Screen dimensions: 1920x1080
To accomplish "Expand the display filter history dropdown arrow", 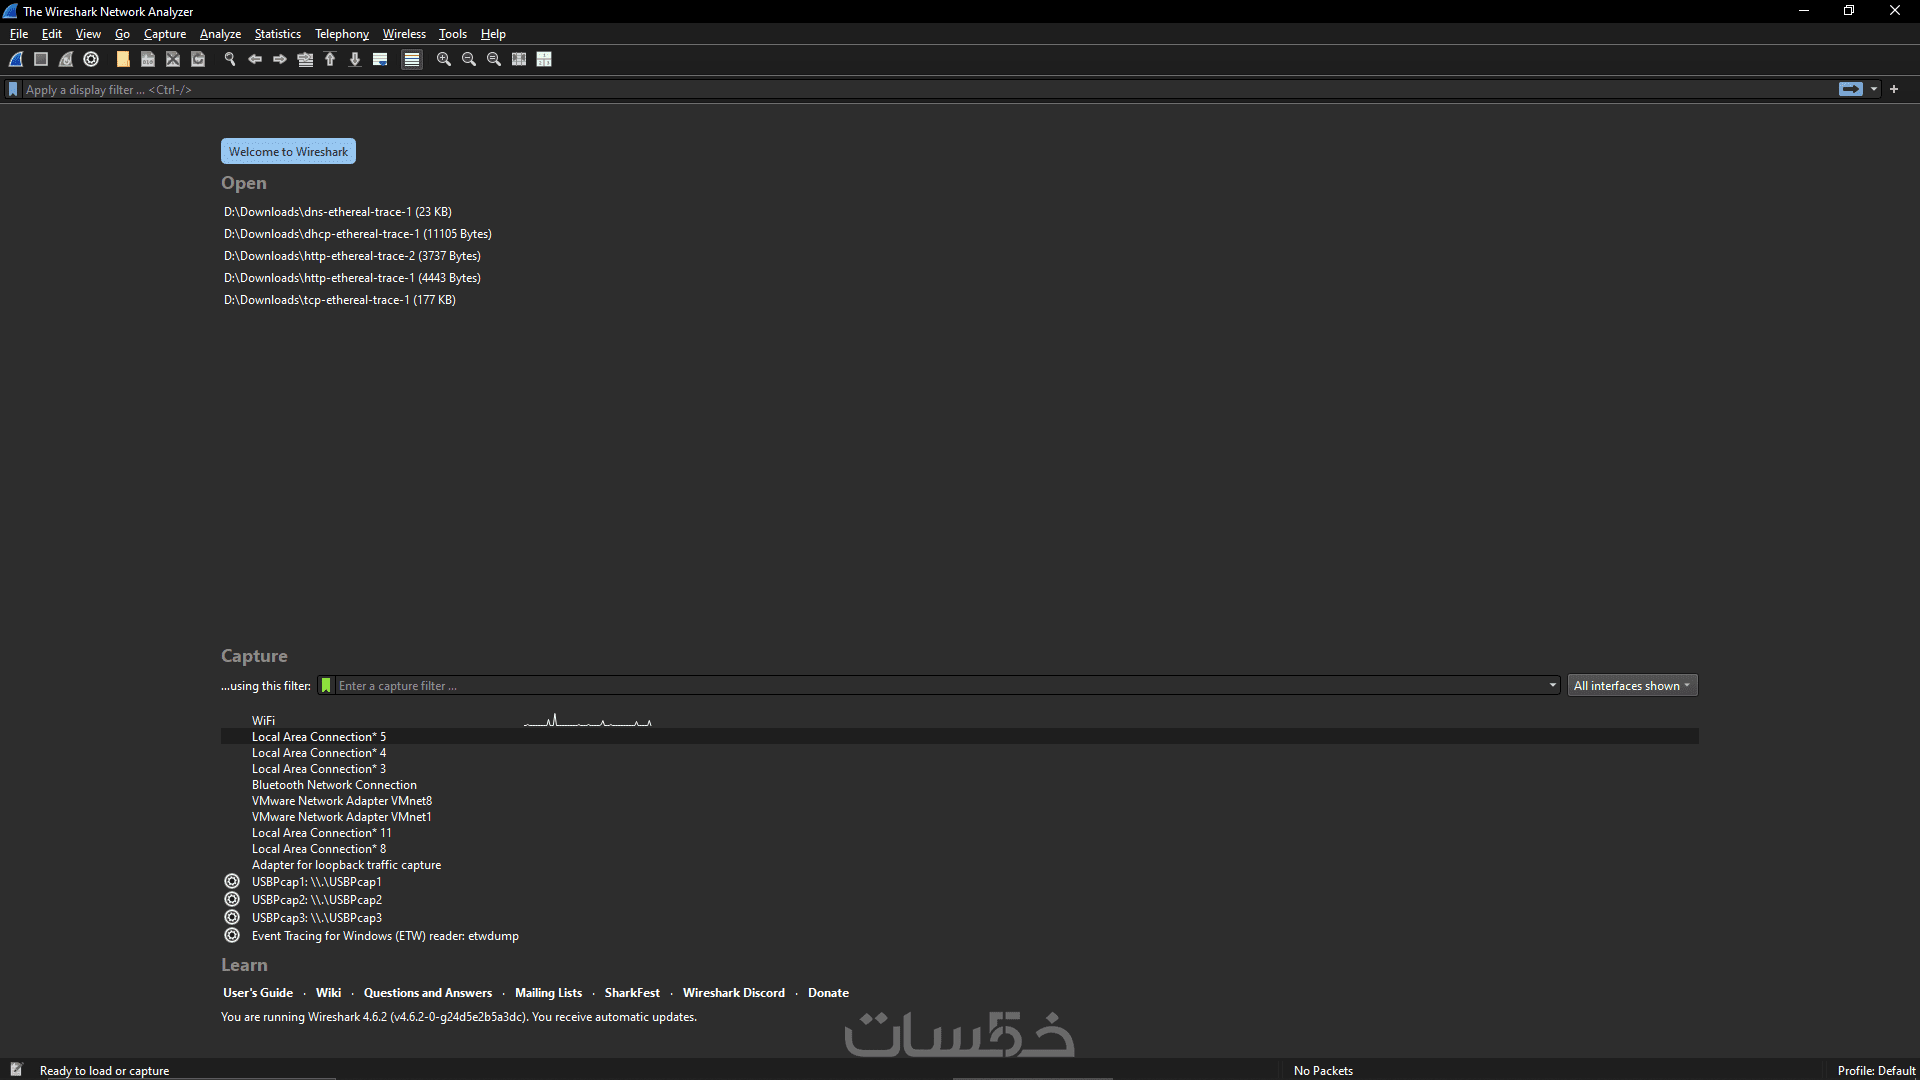I will (x=1874, y=90).
